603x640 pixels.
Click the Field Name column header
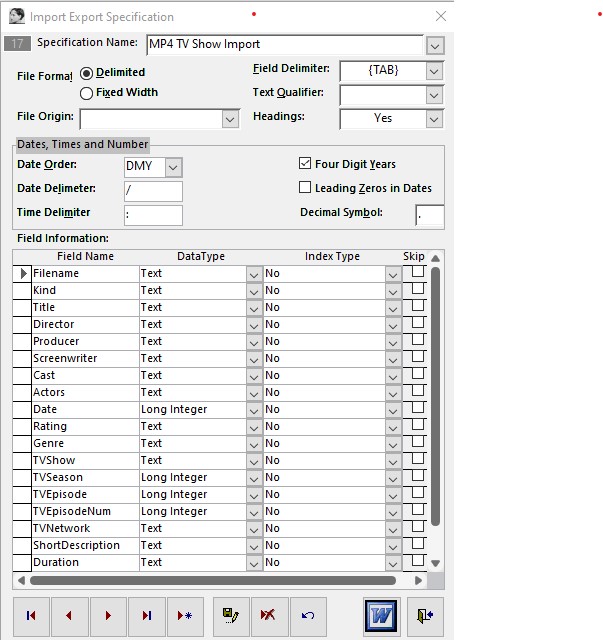pyautogui.click(x=85, y=256)
